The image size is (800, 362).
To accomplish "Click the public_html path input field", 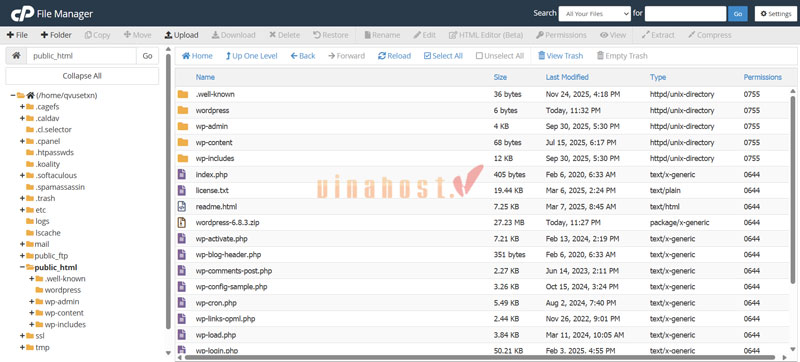I will point(82,56).
